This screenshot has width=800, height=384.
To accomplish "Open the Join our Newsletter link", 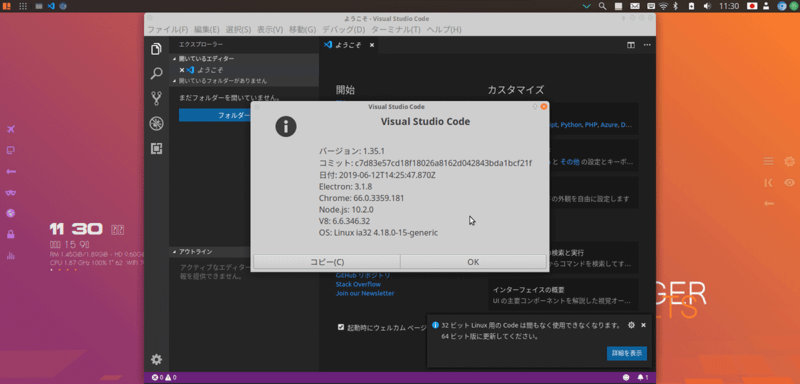I will [x=365, y=293].
